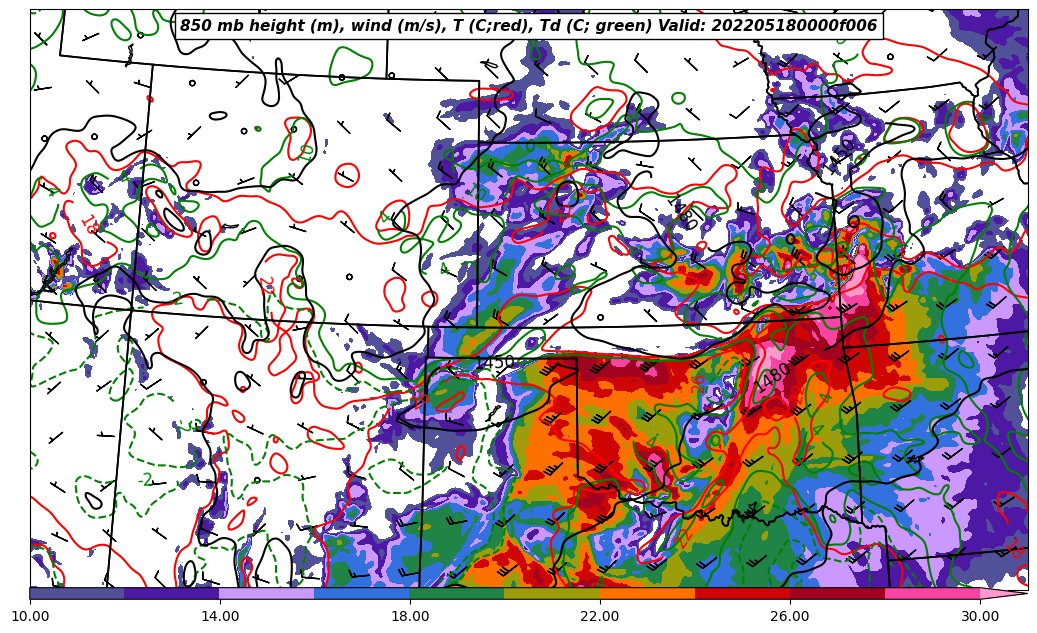Click the 30.00 colorbar tick label

(980, 616)
